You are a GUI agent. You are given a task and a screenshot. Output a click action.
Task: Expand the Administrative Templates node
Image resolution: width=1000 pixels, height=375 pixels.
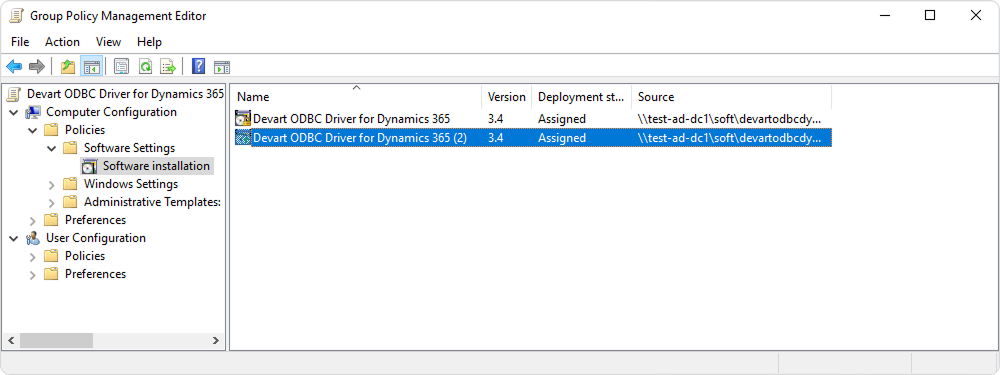coord(52,203)
